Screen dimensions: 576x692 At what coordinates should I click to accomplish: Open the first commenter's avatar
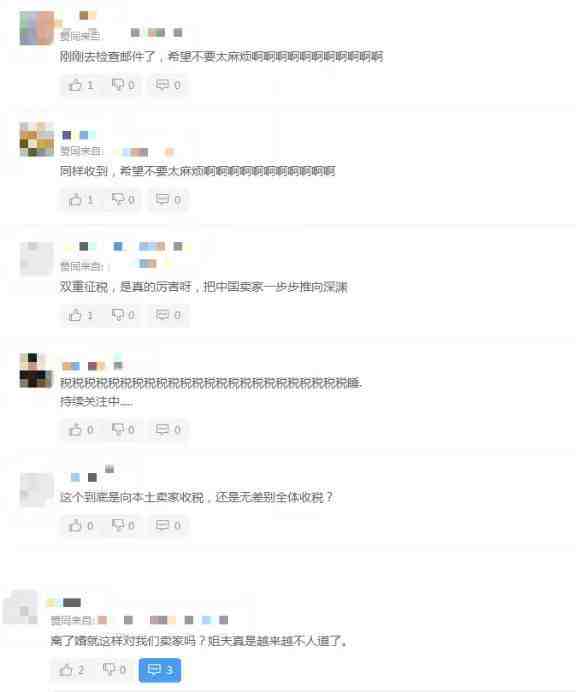click(x=37, y=29)
